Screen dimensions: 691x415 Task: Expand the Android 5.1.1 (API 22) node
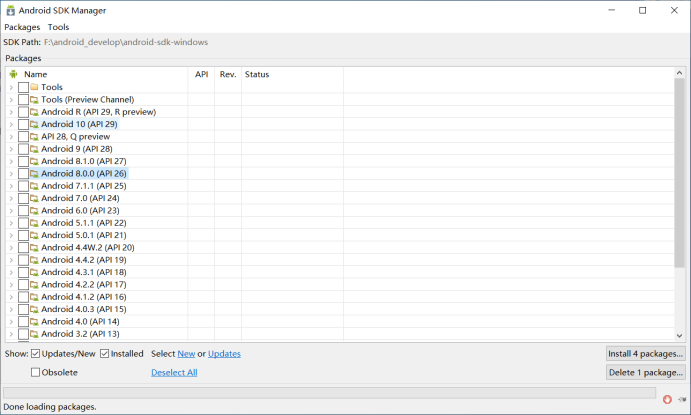[11, 223]
